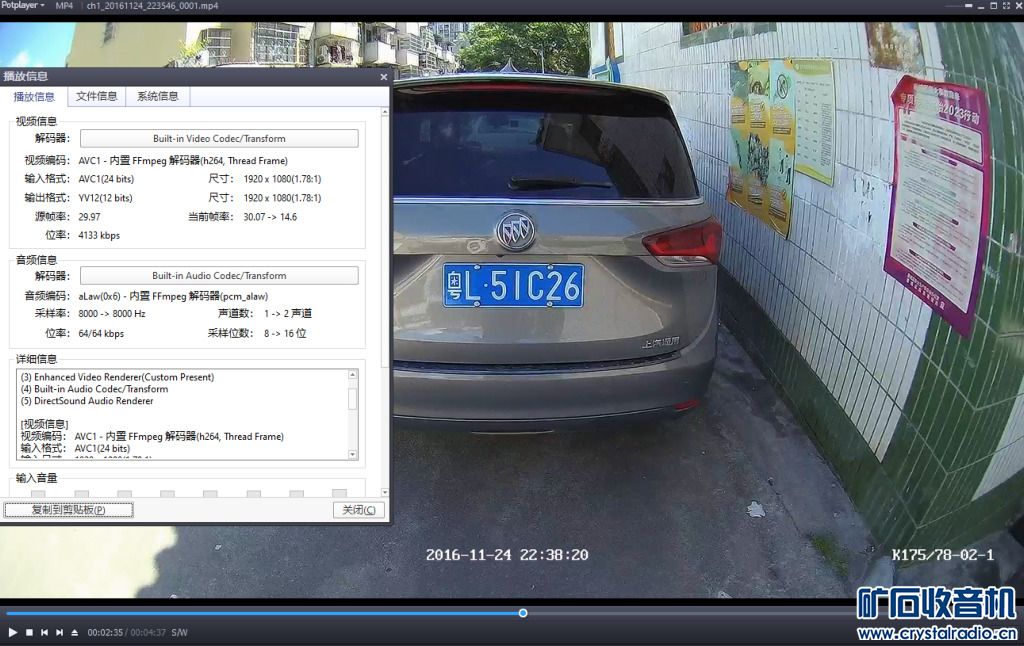Open the Potplayer main menu dropdown
This screenshot has width=1024, height=646.
[x=23, y=6]
